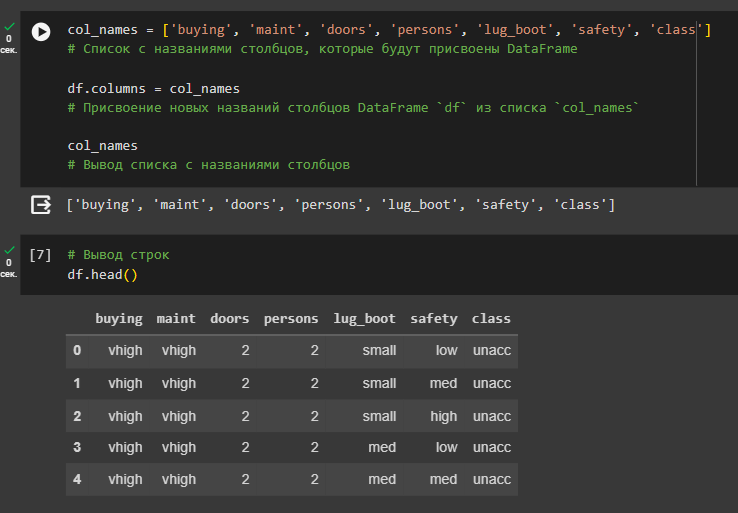Click the persons value 2 in row 0
Screen dimensions: 738x513
click(314, 350)
